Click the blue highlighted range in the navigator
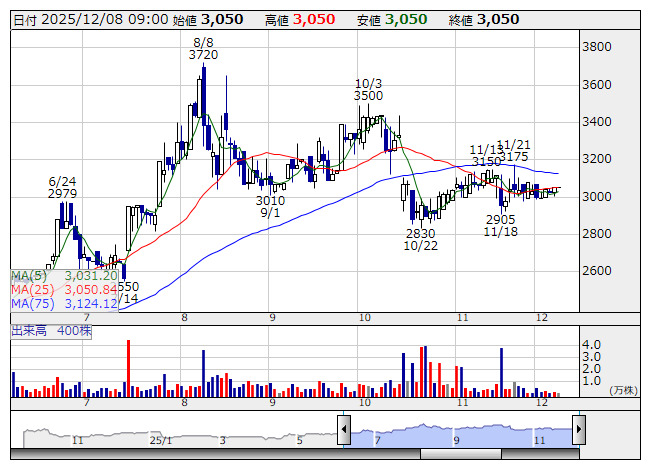Viewport: 653px width, 470px height. (x=460, y=432)
